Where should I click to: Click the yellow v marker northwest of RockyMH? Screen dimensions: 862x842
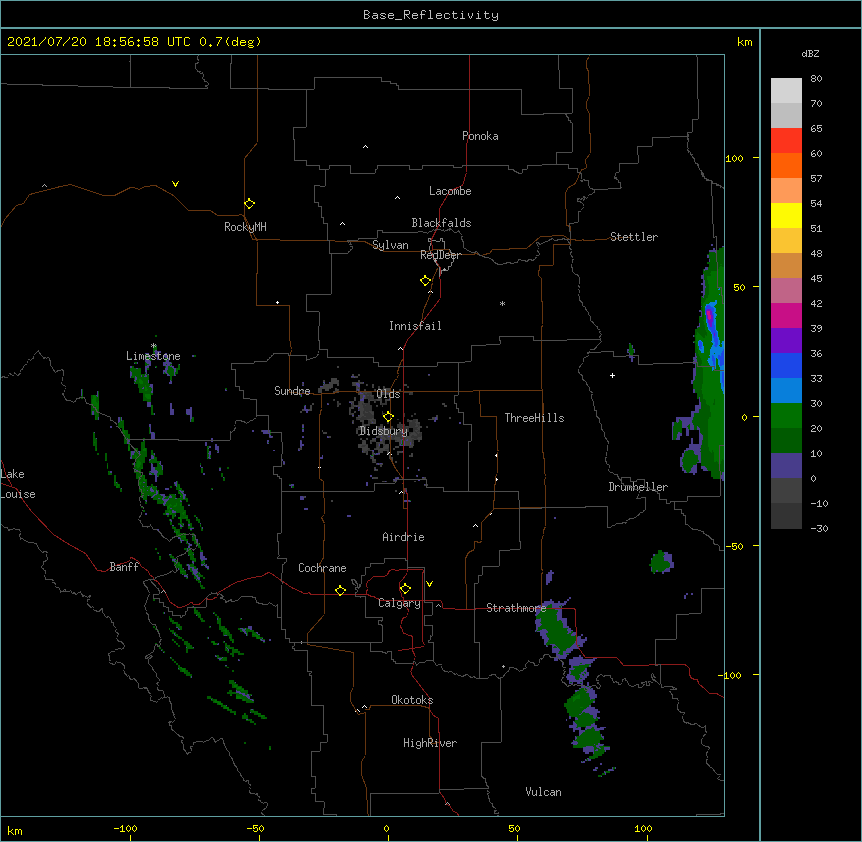pos(175,184)
